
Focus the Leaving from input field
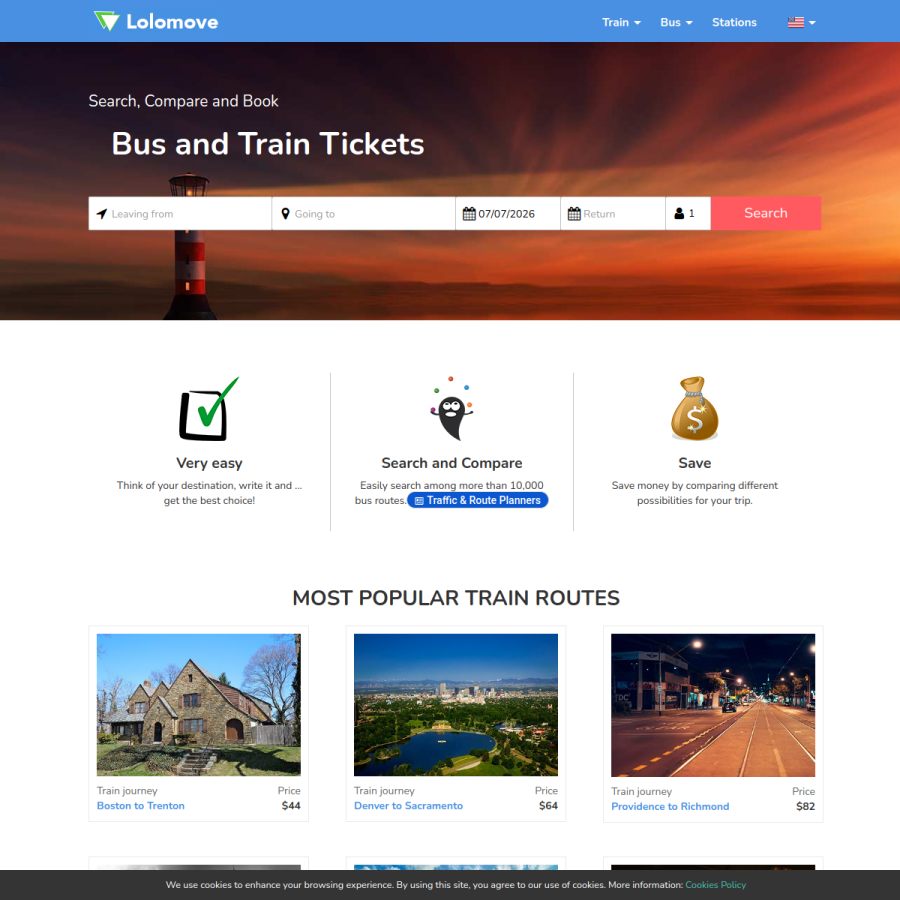point(180,214)
